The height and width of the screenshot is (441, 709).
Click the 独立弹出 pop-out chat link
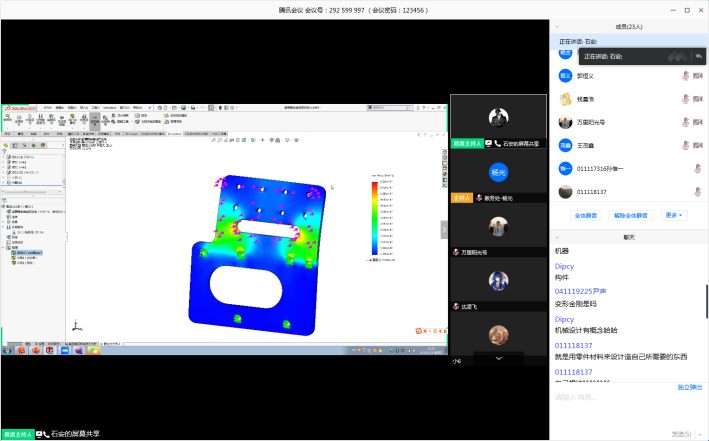[689, 386]
